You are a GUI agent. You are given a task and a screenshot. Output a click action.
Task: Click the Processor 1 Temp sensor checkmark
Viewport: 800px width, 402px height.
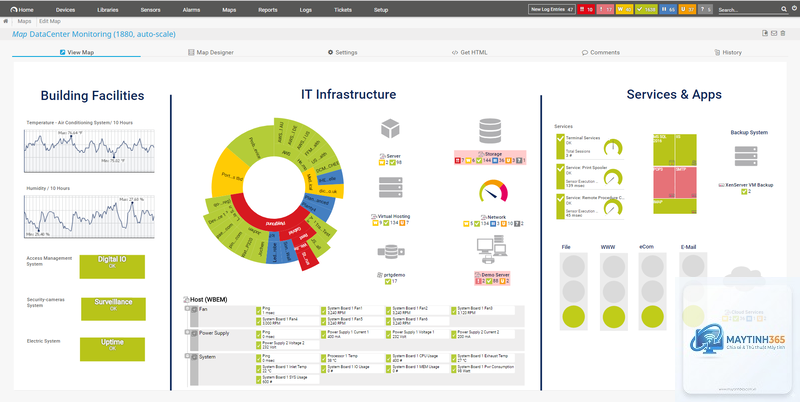tap(323, 358)
